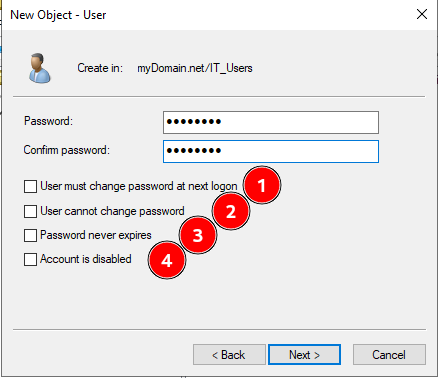Image resolution: width=438 pixels, height=378 pixels.
Task: Click the myDomain.net/IT_Users path text
Action: 195,68
